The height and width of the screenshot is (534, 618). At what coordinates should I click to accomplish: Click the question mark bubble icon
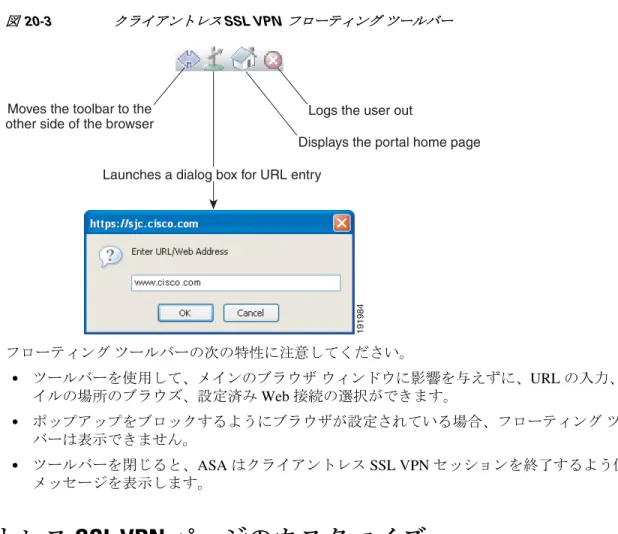tap(110, 257)
